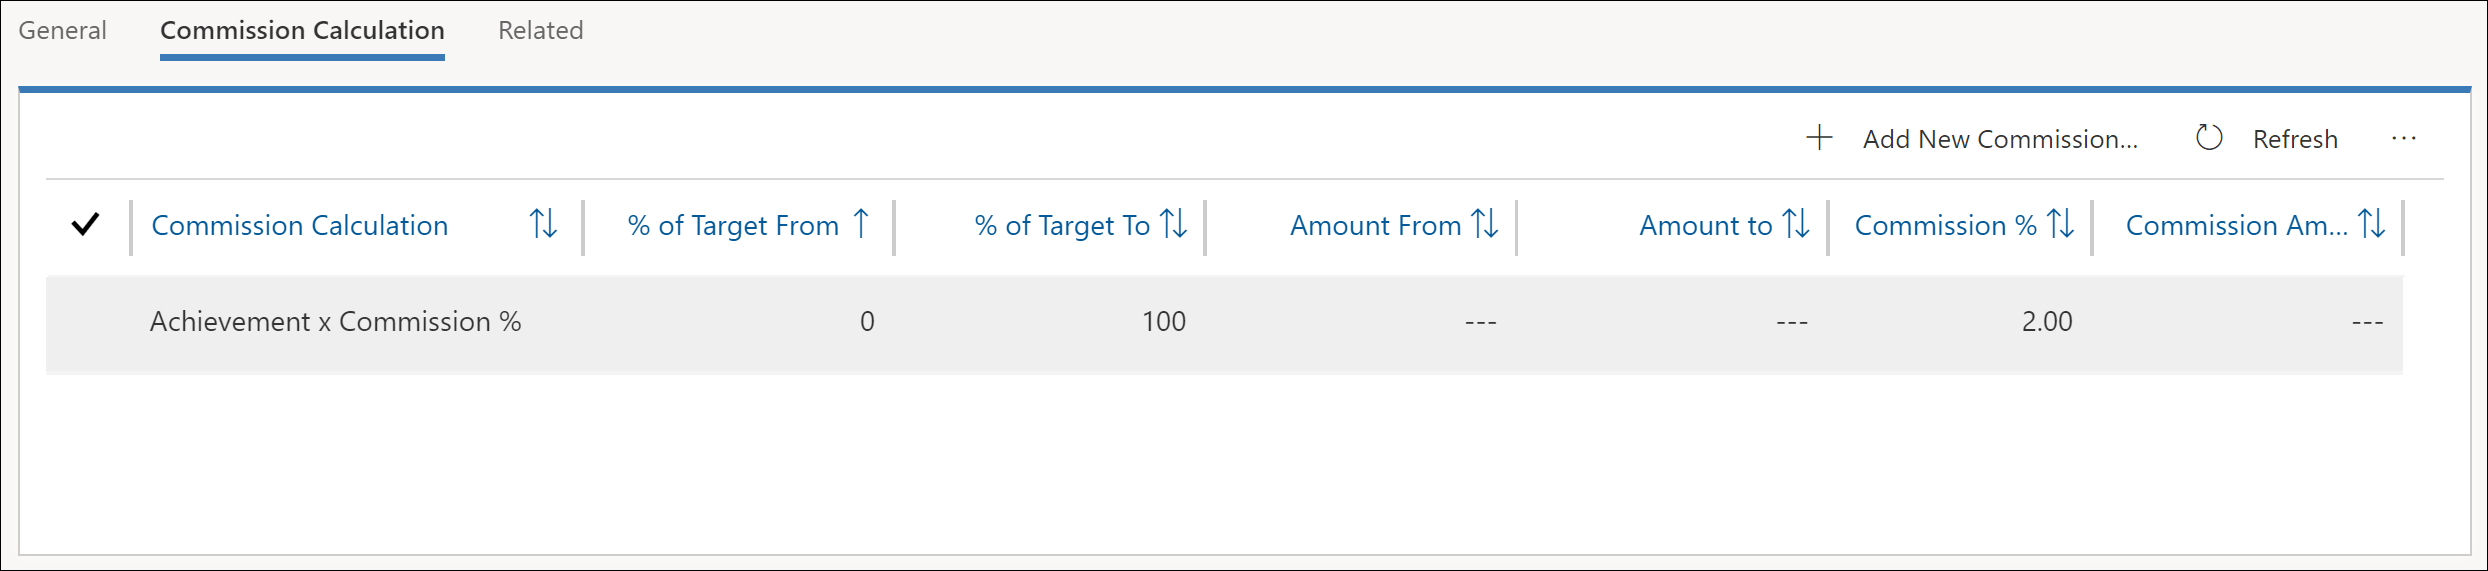Click sort arrows beside % of Target To
The height and width of the screenshot is (571, 2488).
pyautogui.click(x=1173, y=224)
